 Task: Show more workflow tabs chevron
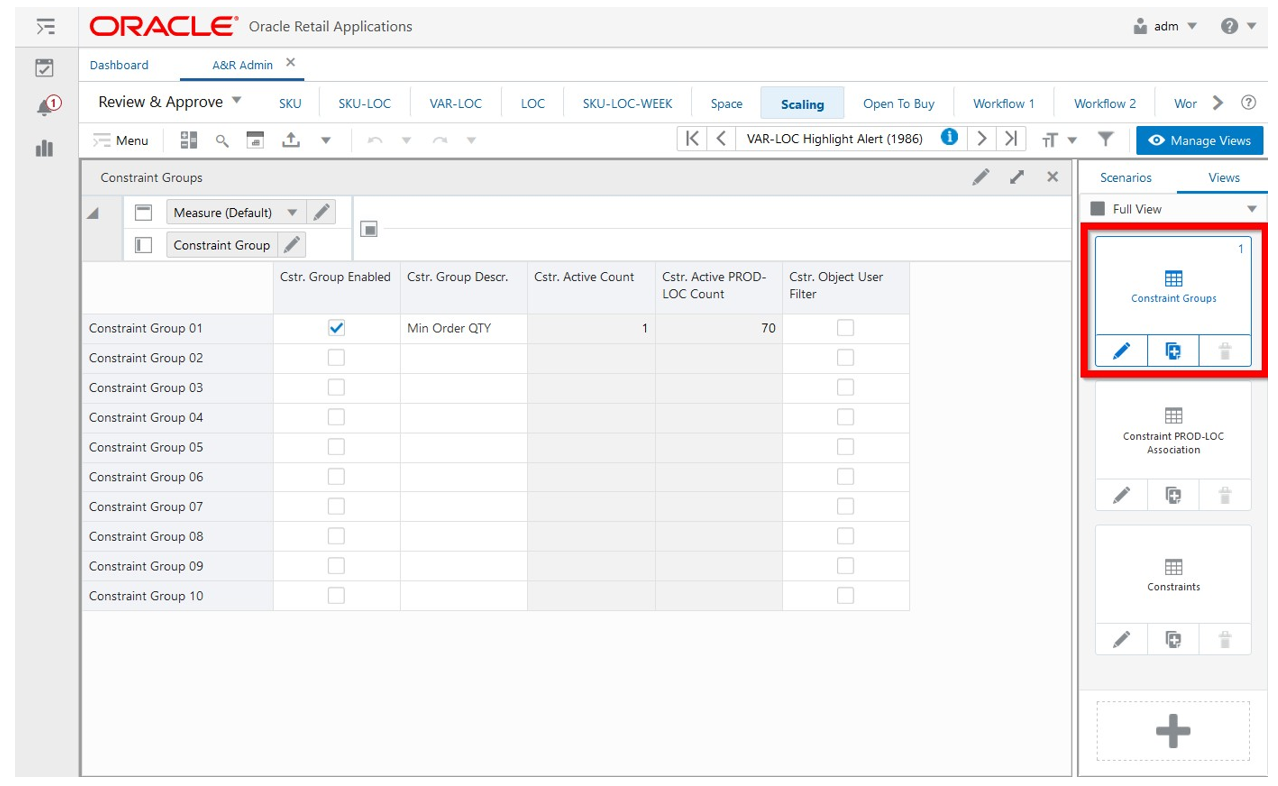[1217, 102]
